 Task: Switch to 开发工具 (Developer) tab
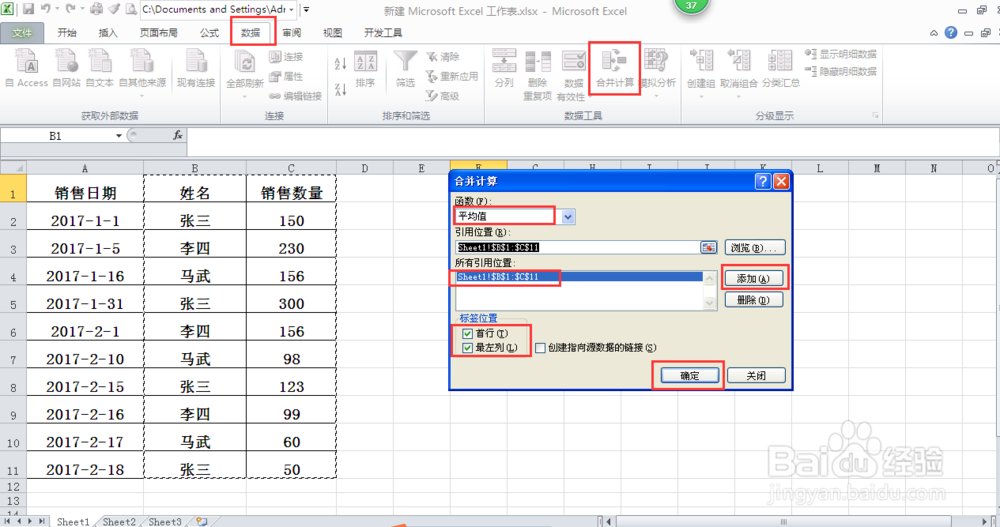383,33
